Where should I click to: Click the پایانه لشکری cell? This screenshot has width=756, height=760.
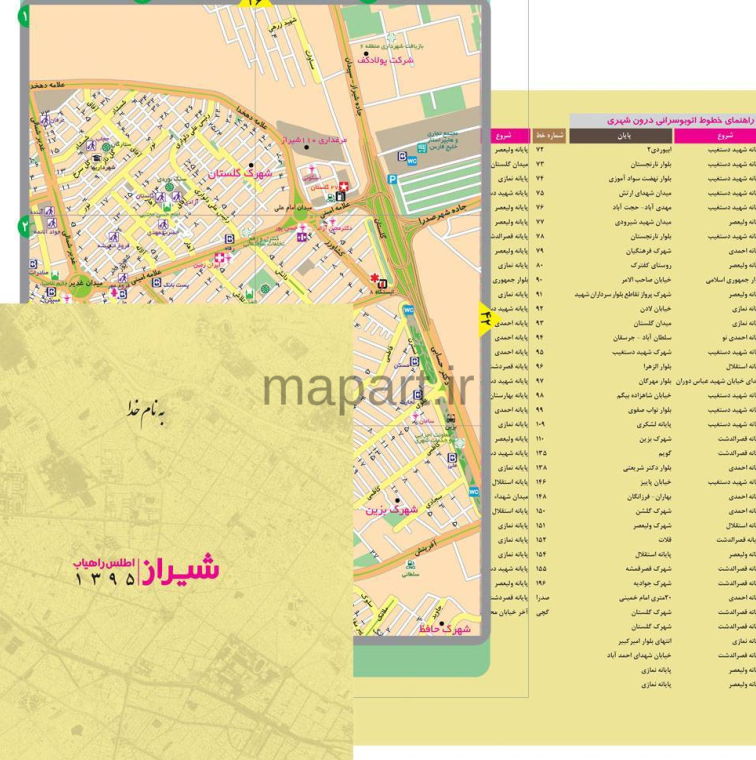click(654, 424)
